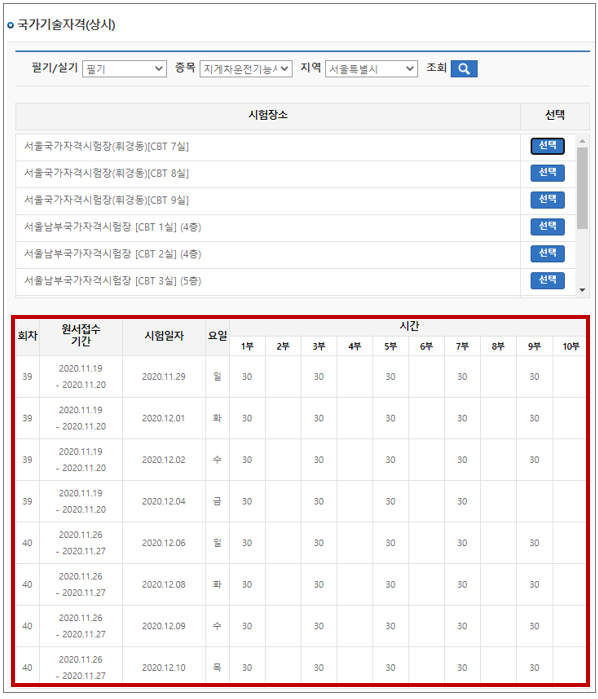Choose 선택 for 휘경동 CBT 9실
The height and width of the screenshot is (699, 598).
(x=547, y=200)
